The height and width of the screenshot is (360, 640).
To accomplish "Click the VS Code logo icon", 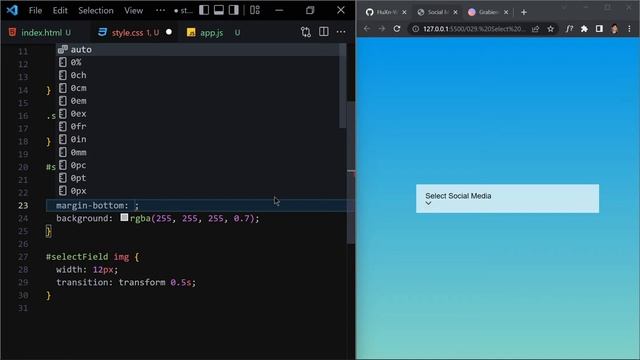I will point(12,10).
